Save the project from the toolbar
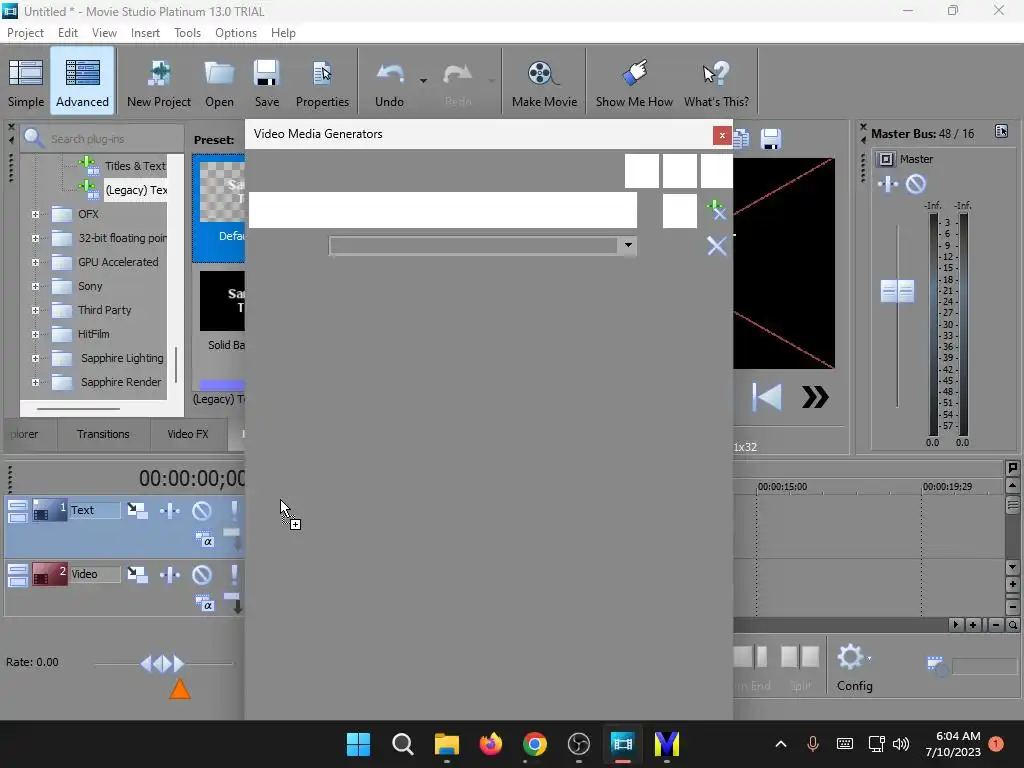Image resolution: width=1024 pixels, height=768 pixels. (x=266, y=82)
